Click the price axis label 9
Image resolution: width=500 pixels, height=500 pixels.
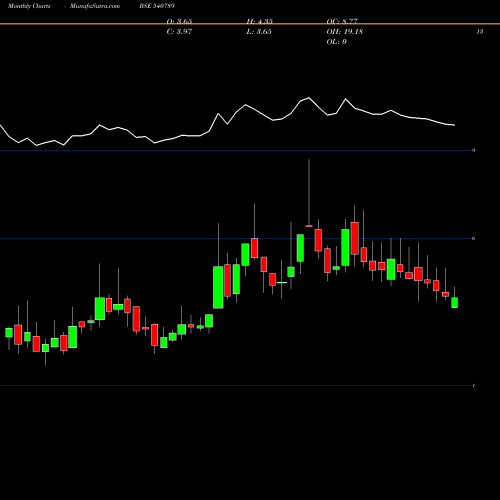[473, 150]
